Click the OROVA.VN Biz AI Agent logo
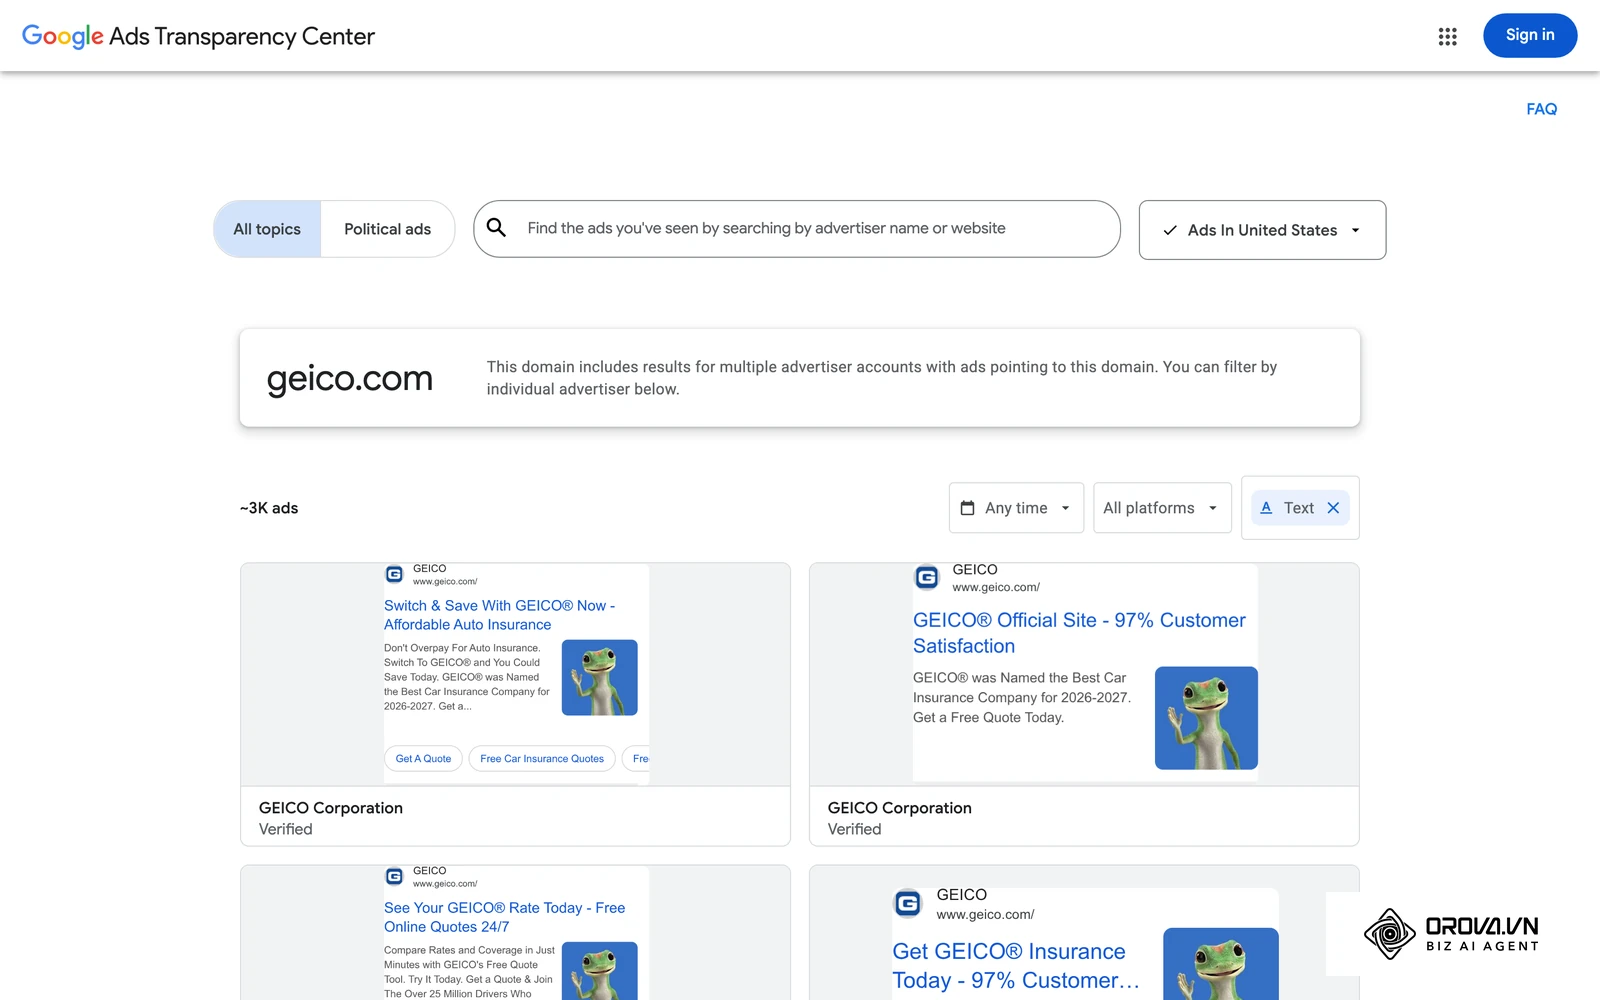 pos(1450,934)
